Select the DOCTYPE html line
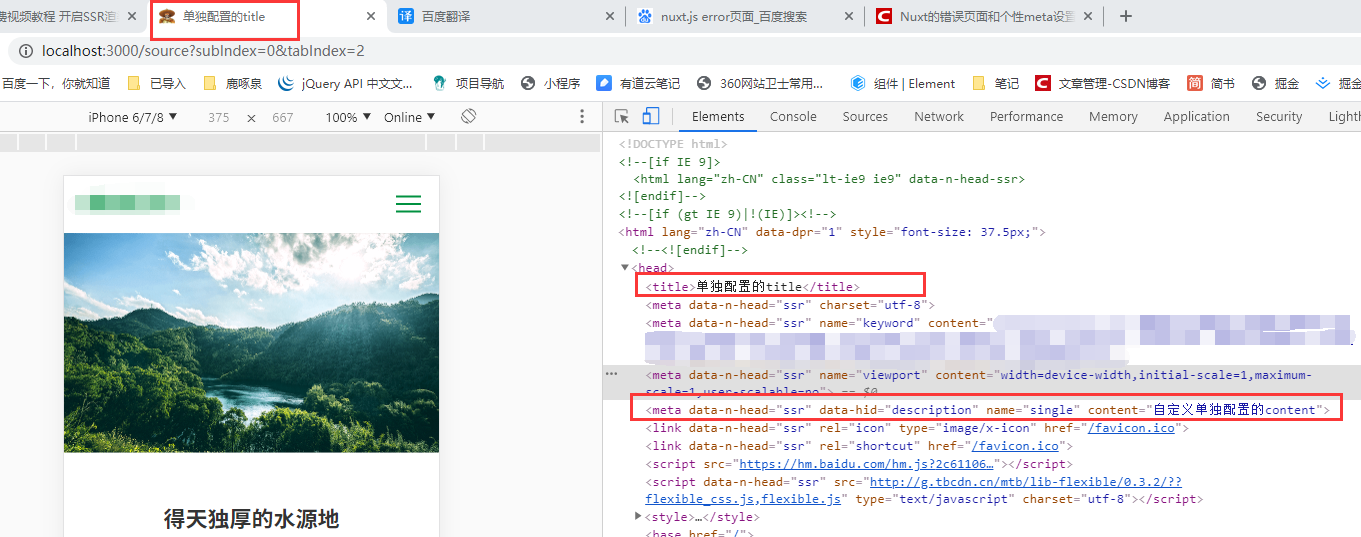The image size is (1361, 537). coord(673,144)
